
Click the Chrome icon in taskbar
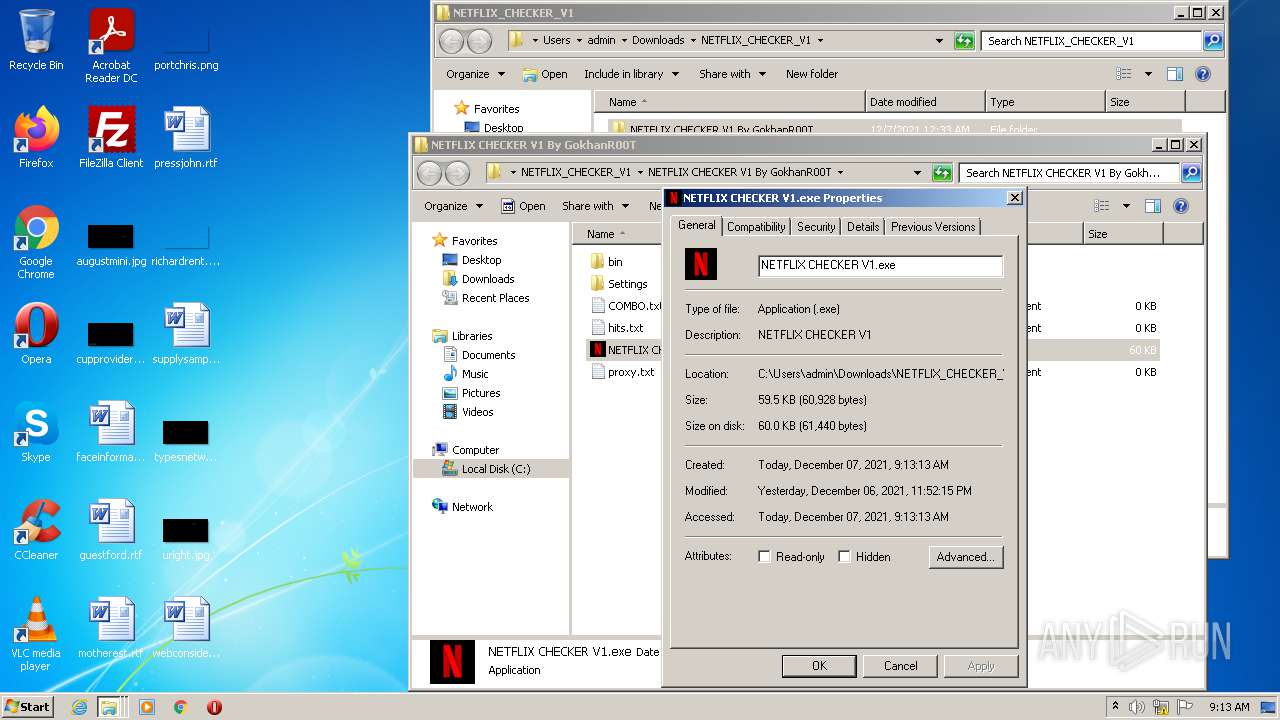click(x=181, y=707)
